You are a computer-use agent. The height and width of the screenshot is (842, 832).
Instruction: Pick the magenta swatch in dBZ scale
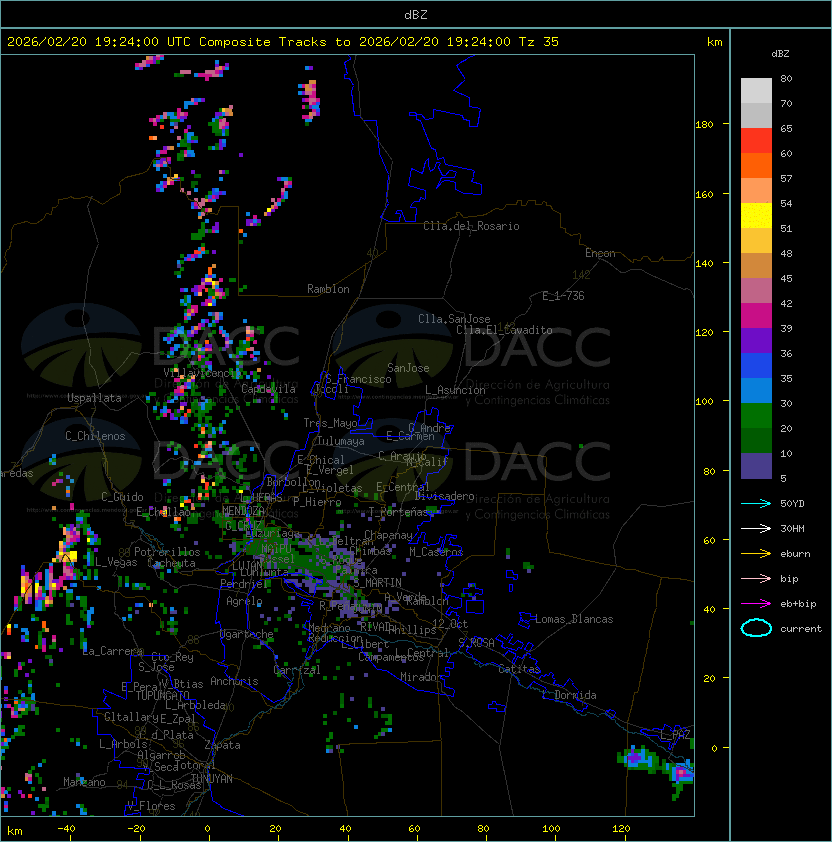[756, 316]
